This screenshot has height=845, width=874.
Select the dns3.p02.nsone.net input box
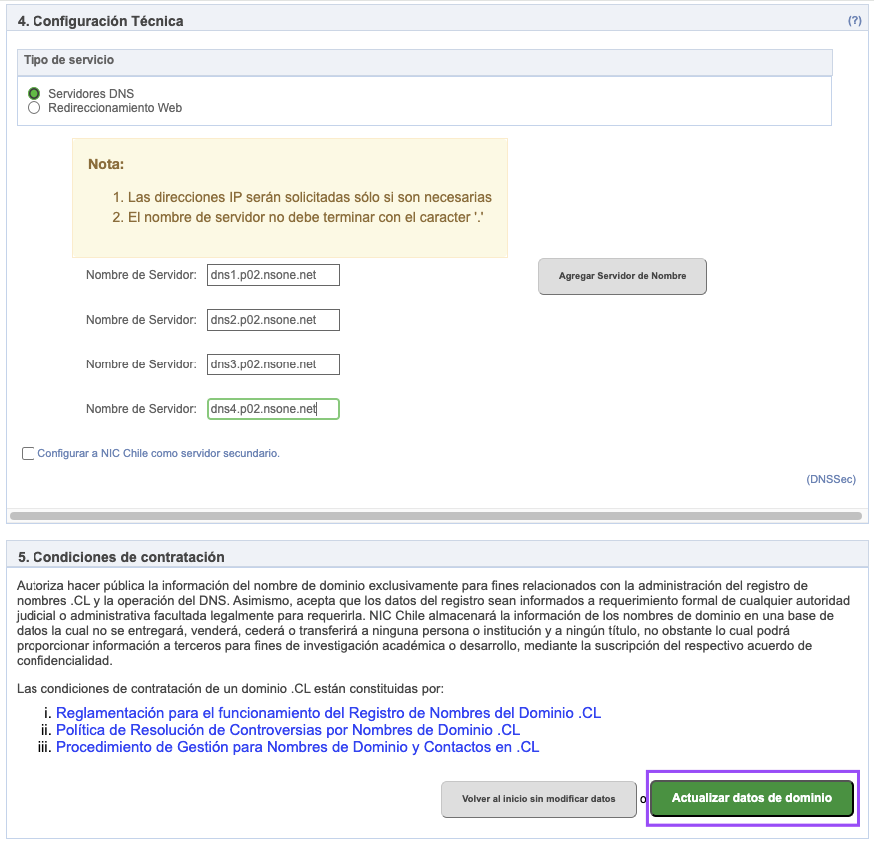pos(273,365)
